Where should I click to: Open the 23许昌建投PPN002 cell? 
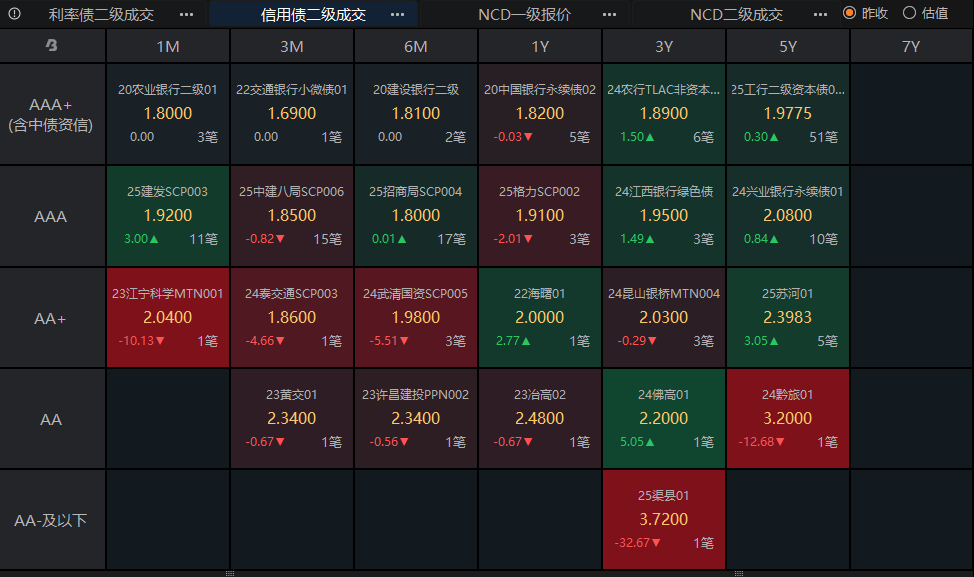[x=416, y=419]
